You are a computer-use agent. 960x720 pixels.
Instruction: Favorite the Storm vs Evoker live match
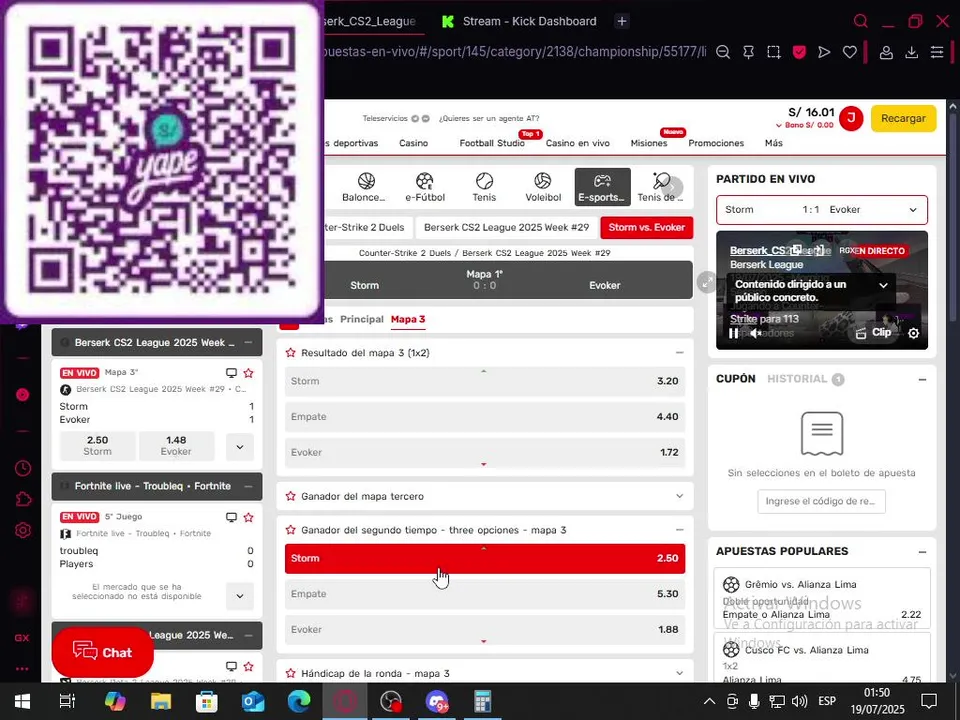tap(249, 373)
